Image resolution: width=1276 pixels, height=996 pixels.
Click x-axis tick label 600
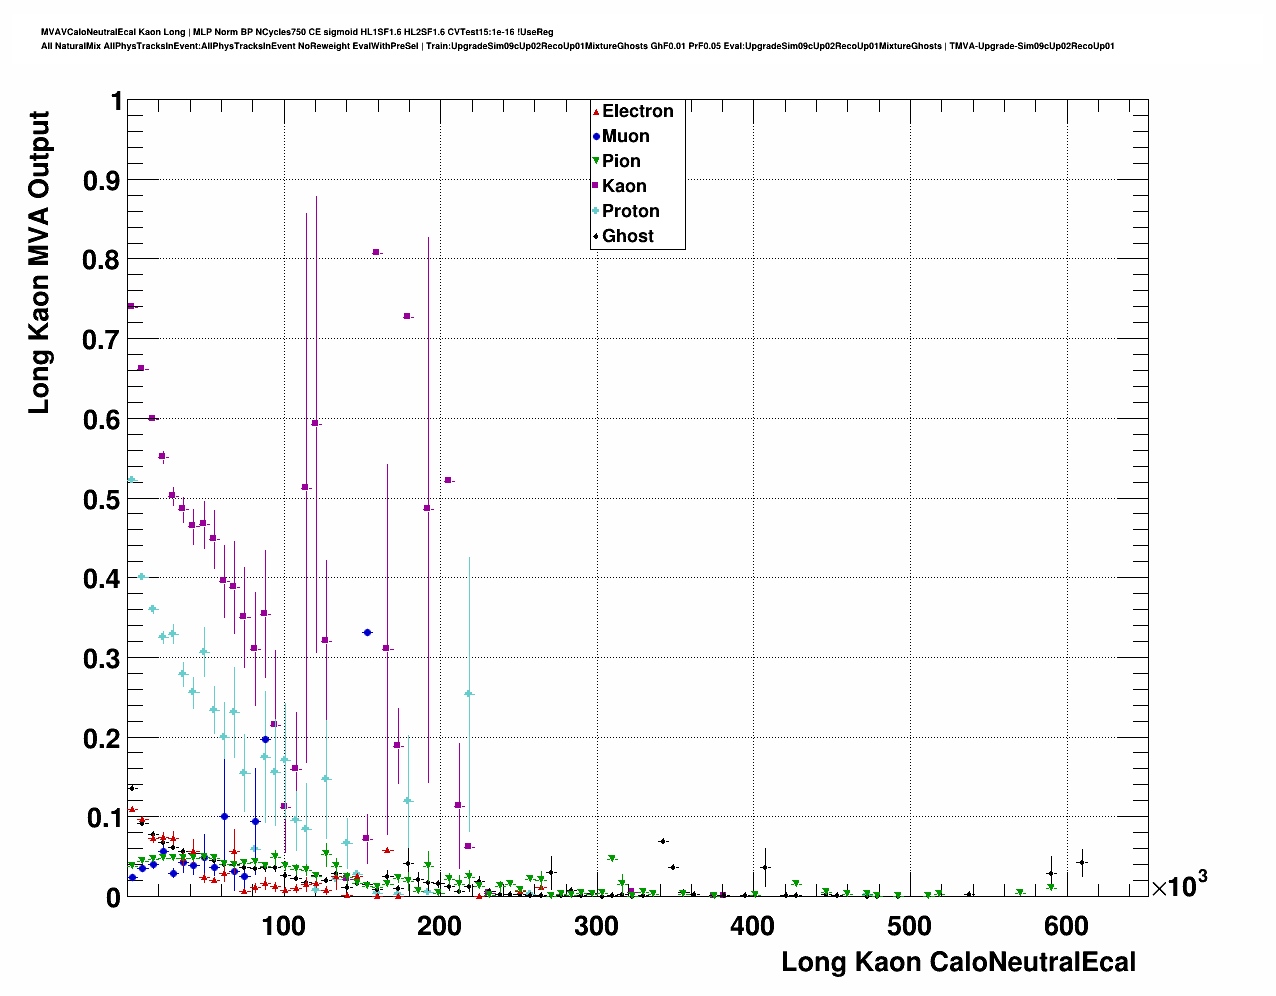tap(1066, 926)
